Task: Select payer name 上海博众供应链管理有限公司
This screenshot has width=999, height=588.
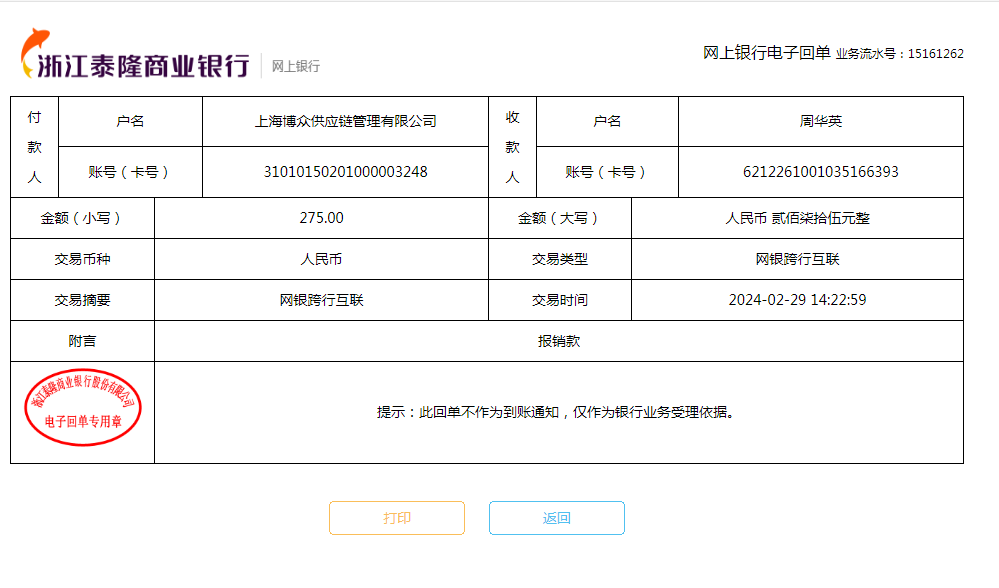Action: (x=345, y=121)
